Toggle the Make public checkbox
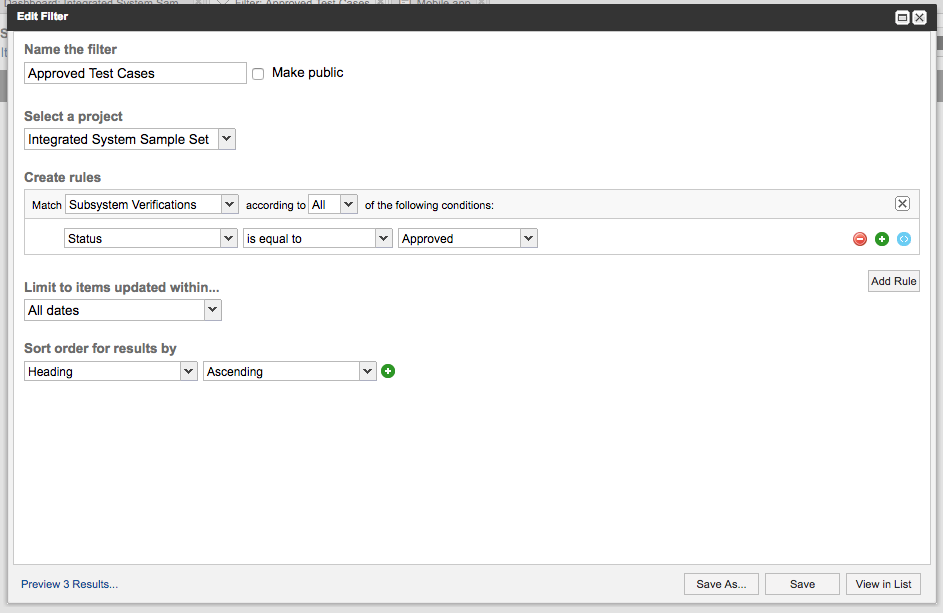This screenshot has width=943, height=613. pyautogui.click(x=258, y=74)
